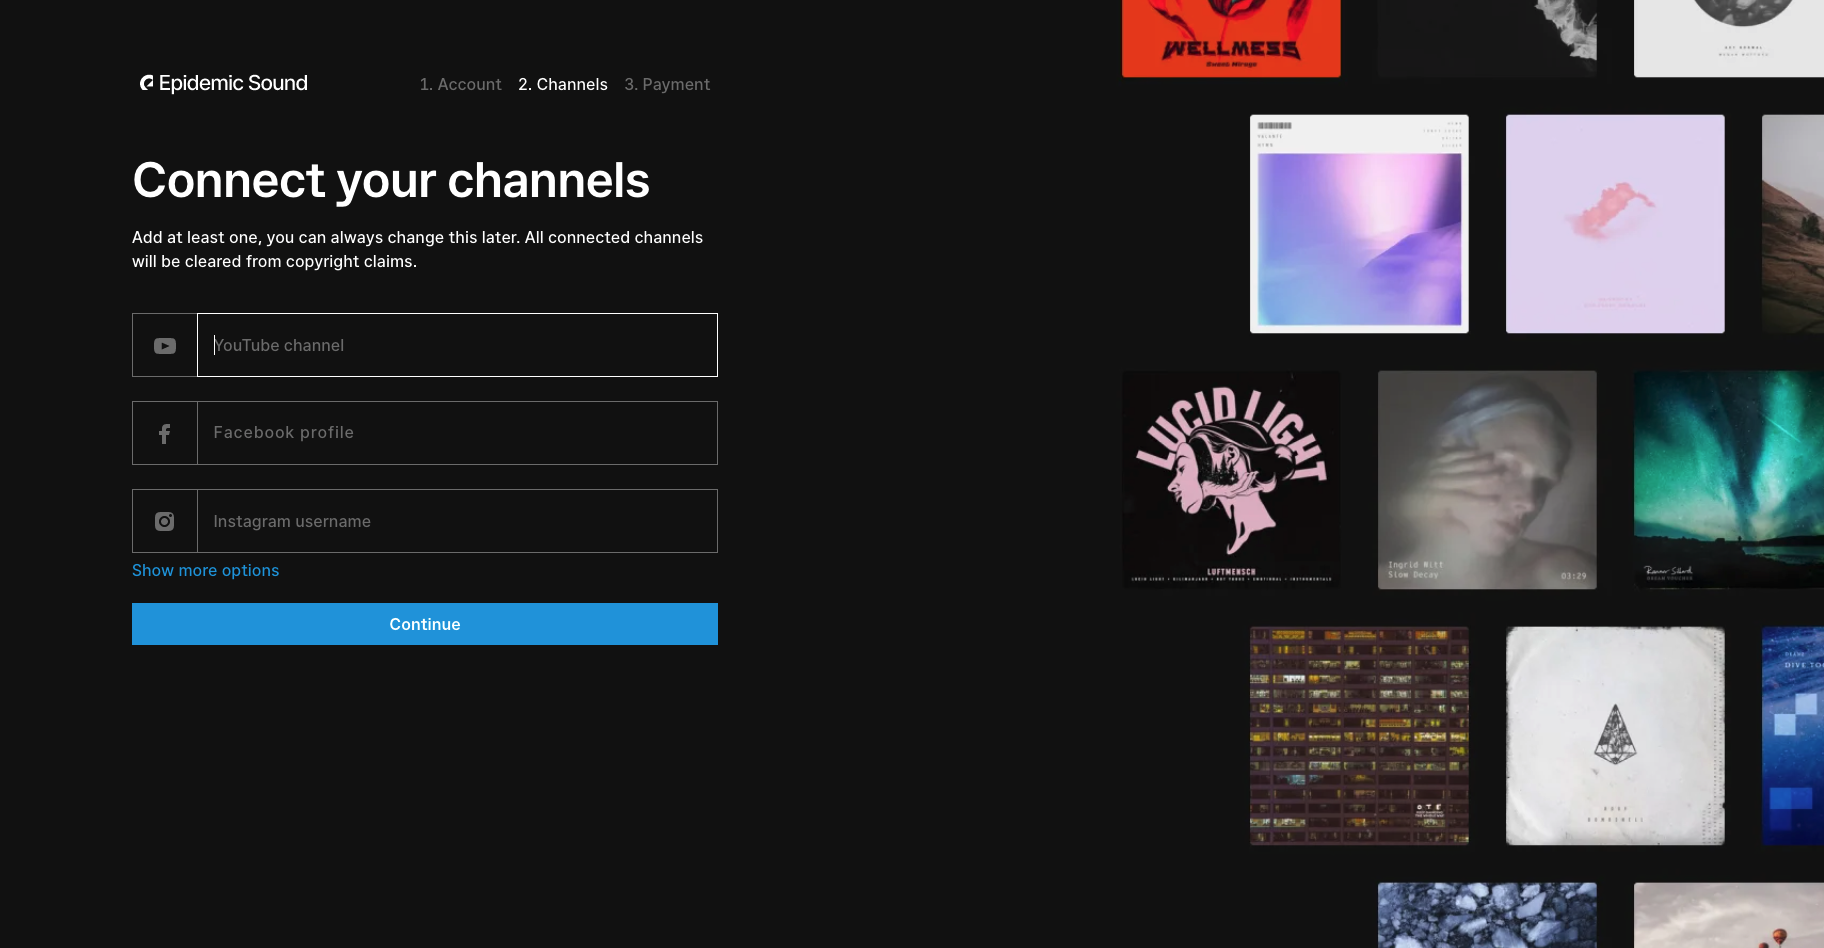Open the red Wellmess album cover
Screen dimensions: 1824x948
(x=1231, y=38)
